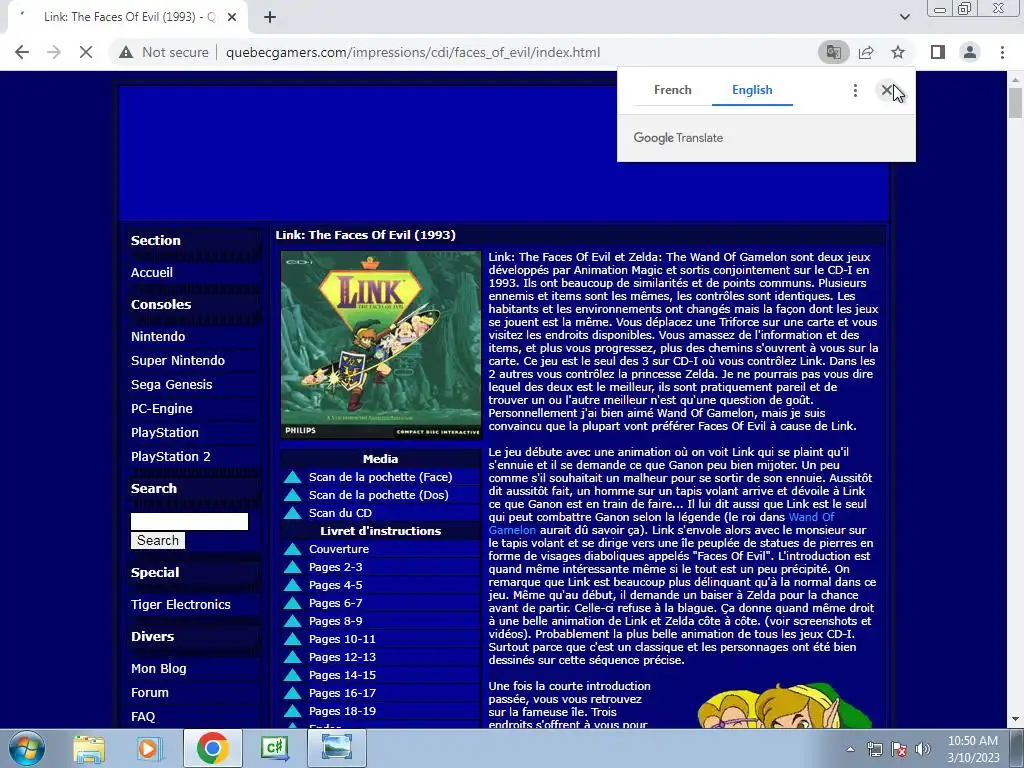Image resolution: width=1024 pixels, height=768 pixels.
Task: Open the tab search dropdown arrow
Action: tap(904, 17)
